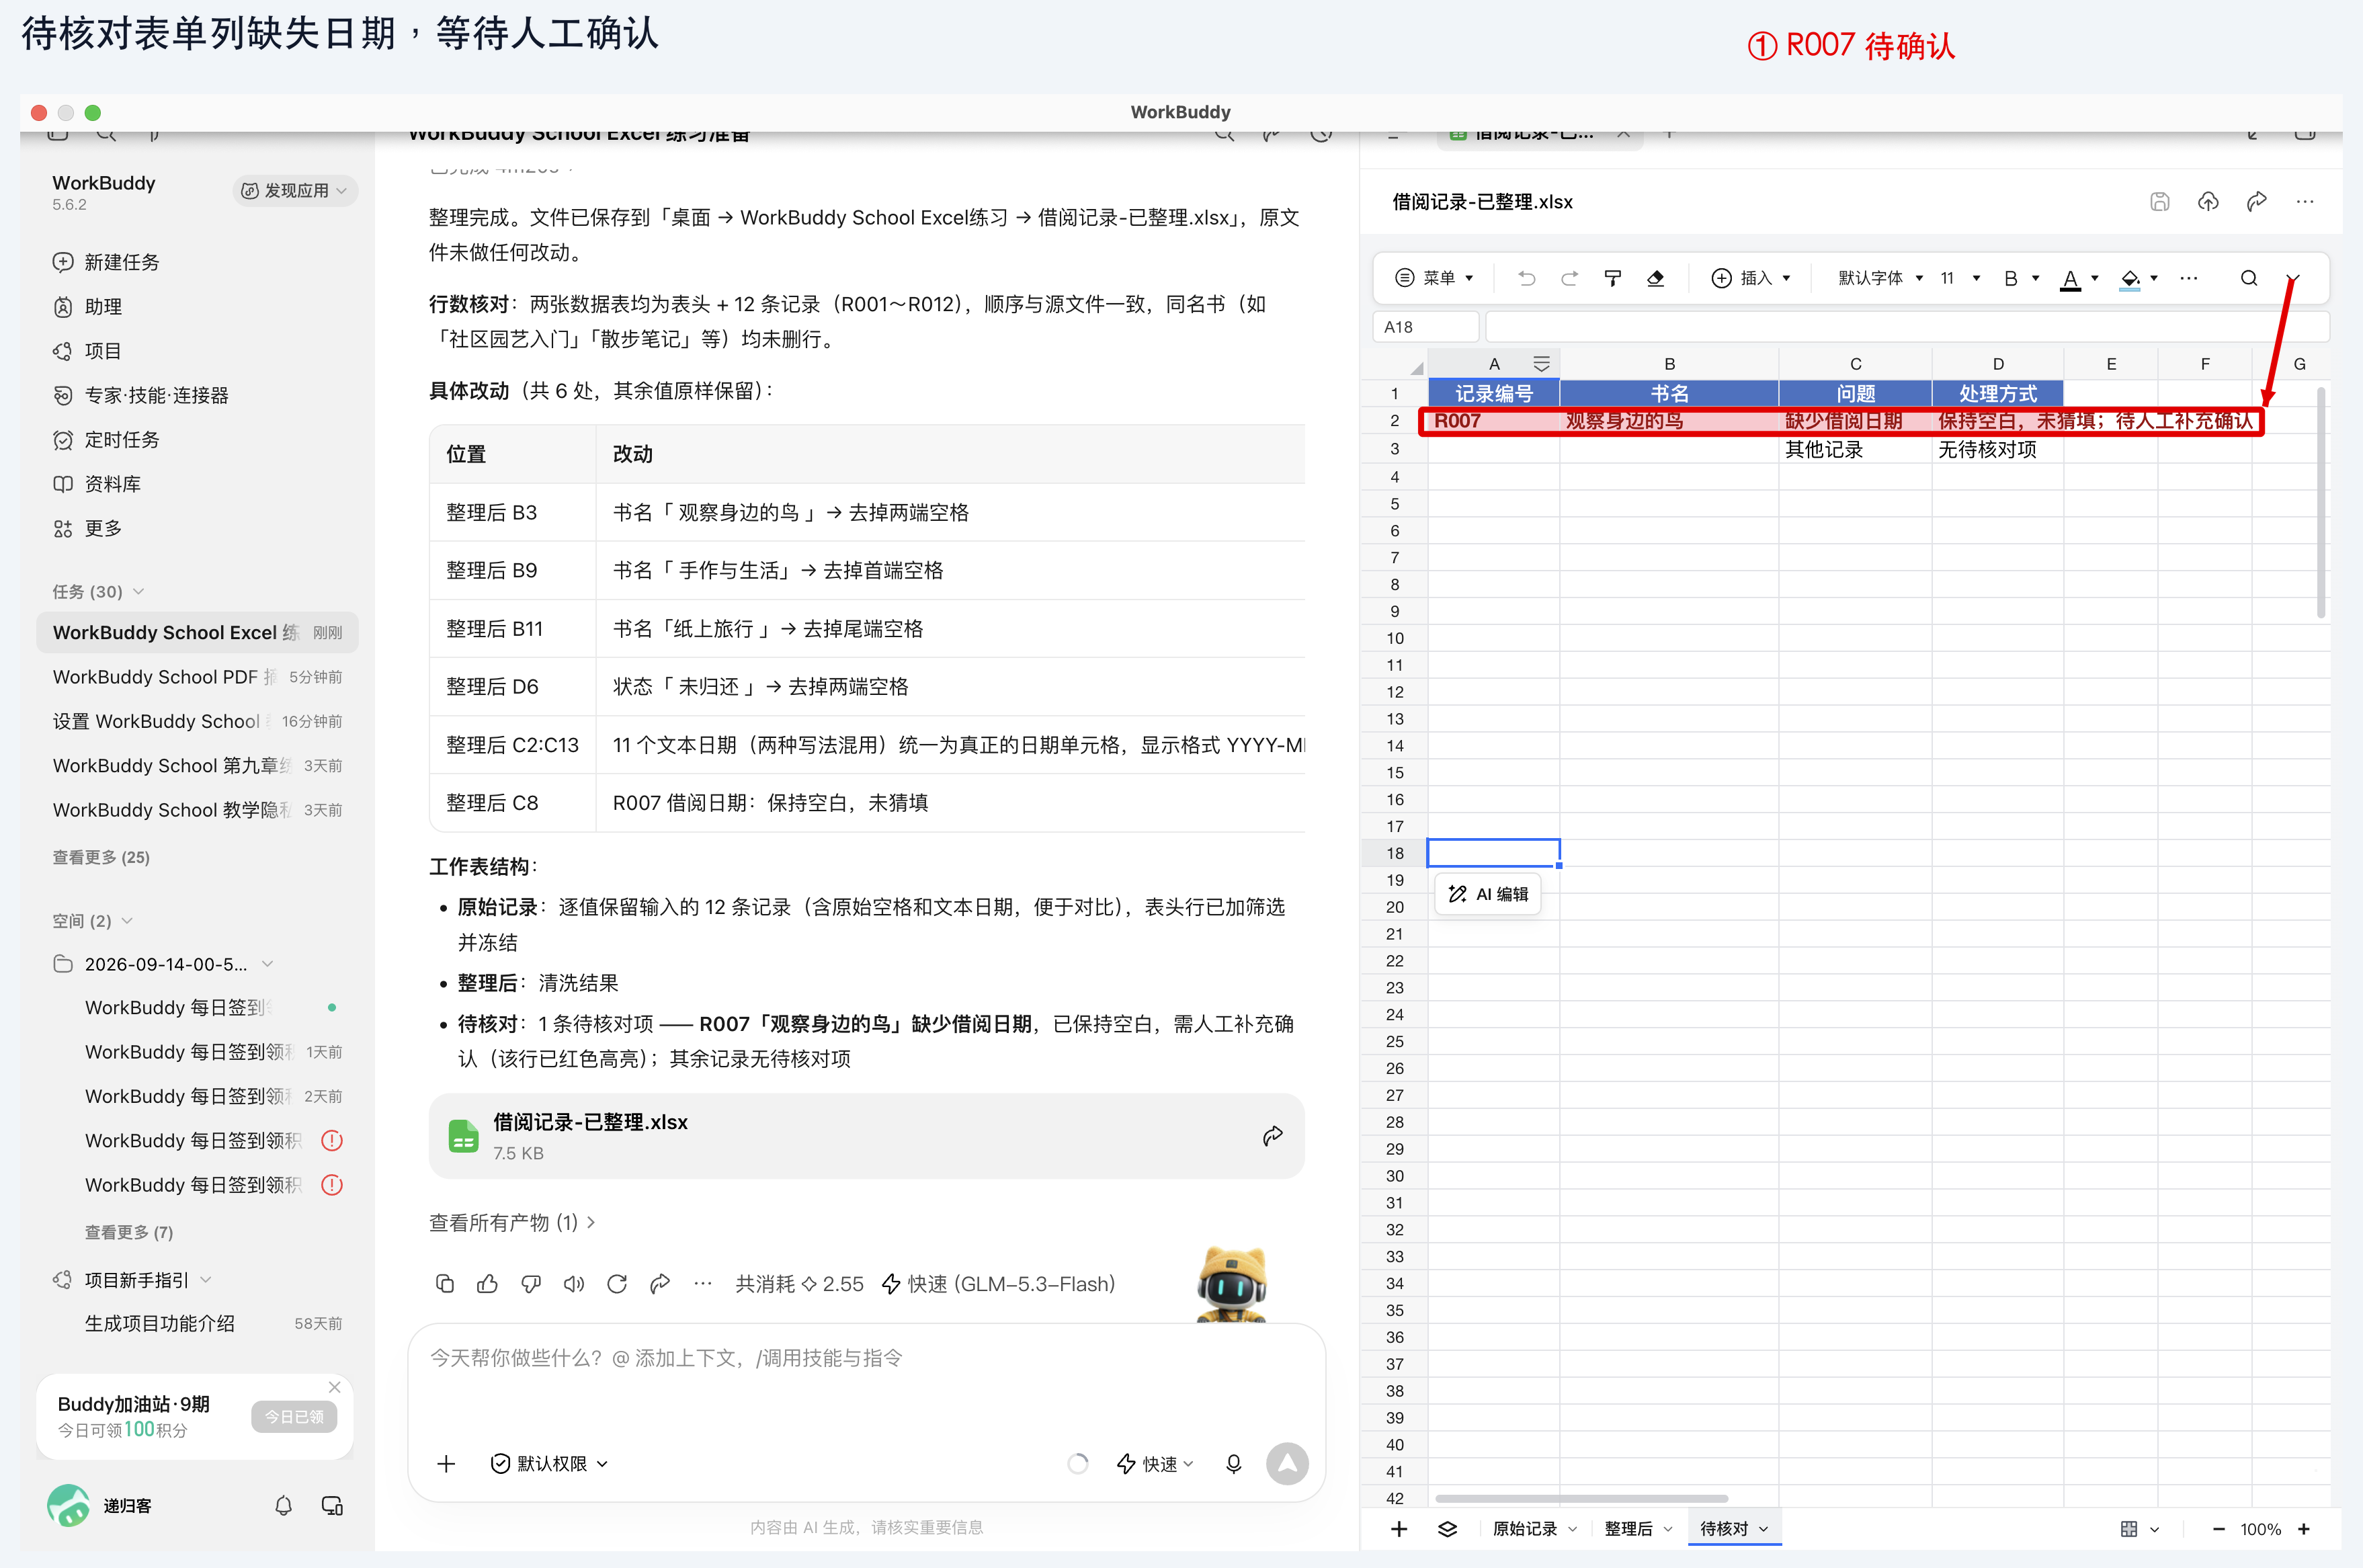Open the spreadsheet search magnifier
2363x1568 pixels.
click(2248, 278)
